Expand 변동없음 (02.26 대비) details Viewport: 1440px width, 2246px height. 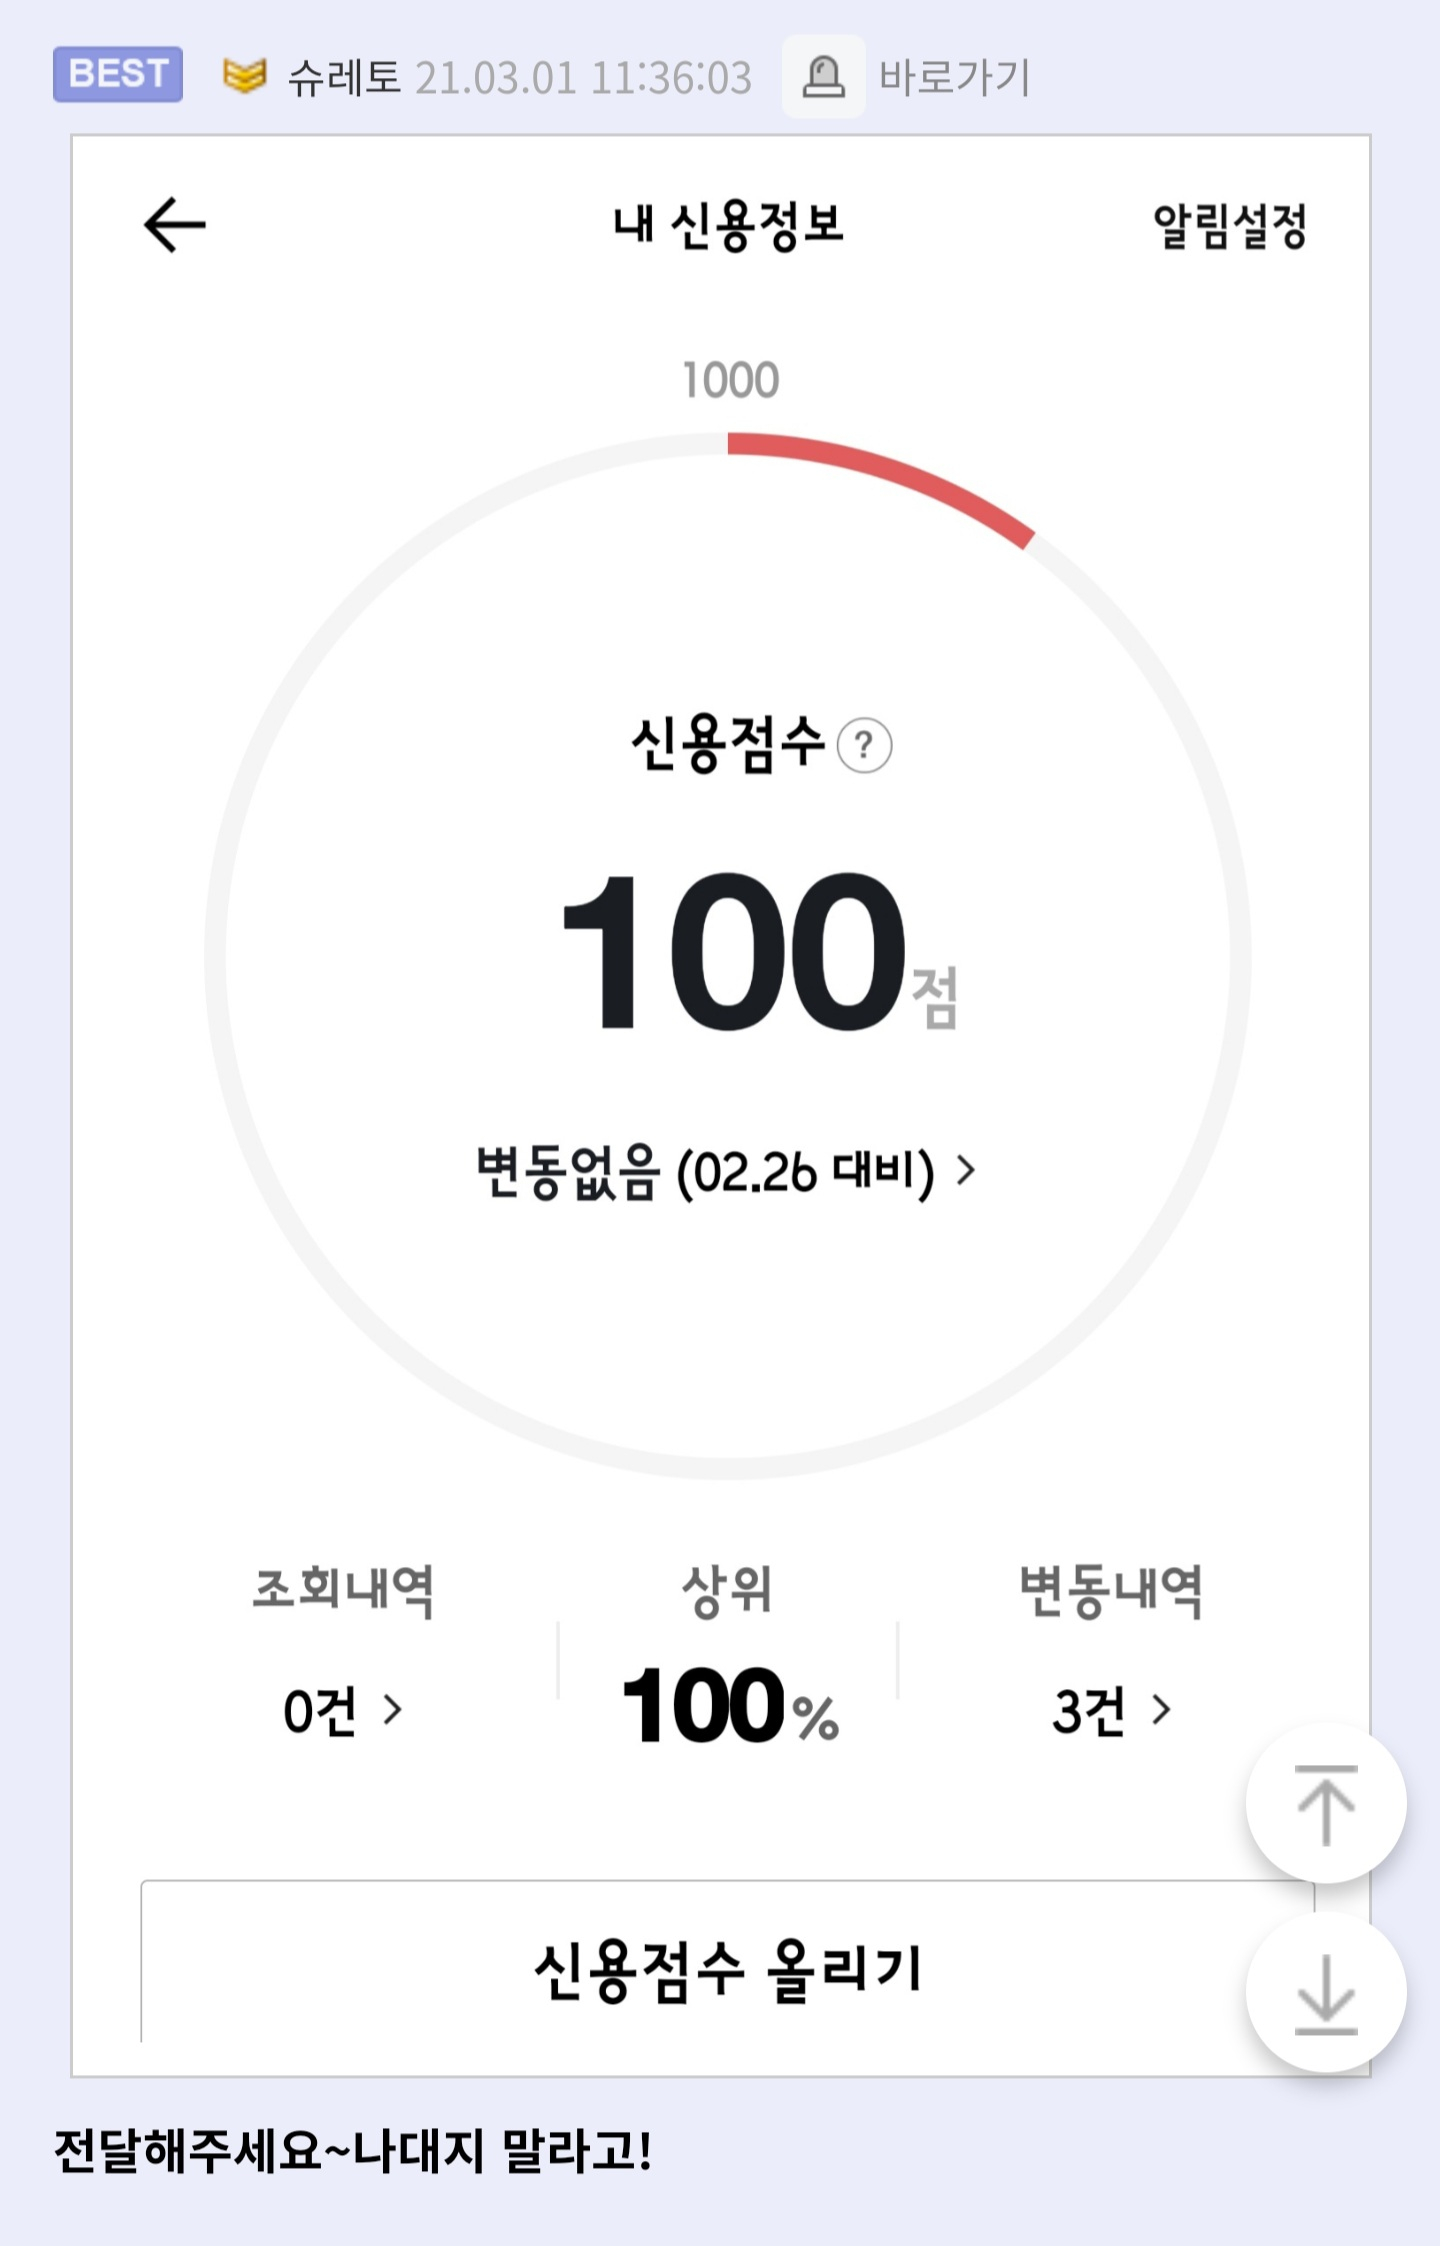[727, 1171]
